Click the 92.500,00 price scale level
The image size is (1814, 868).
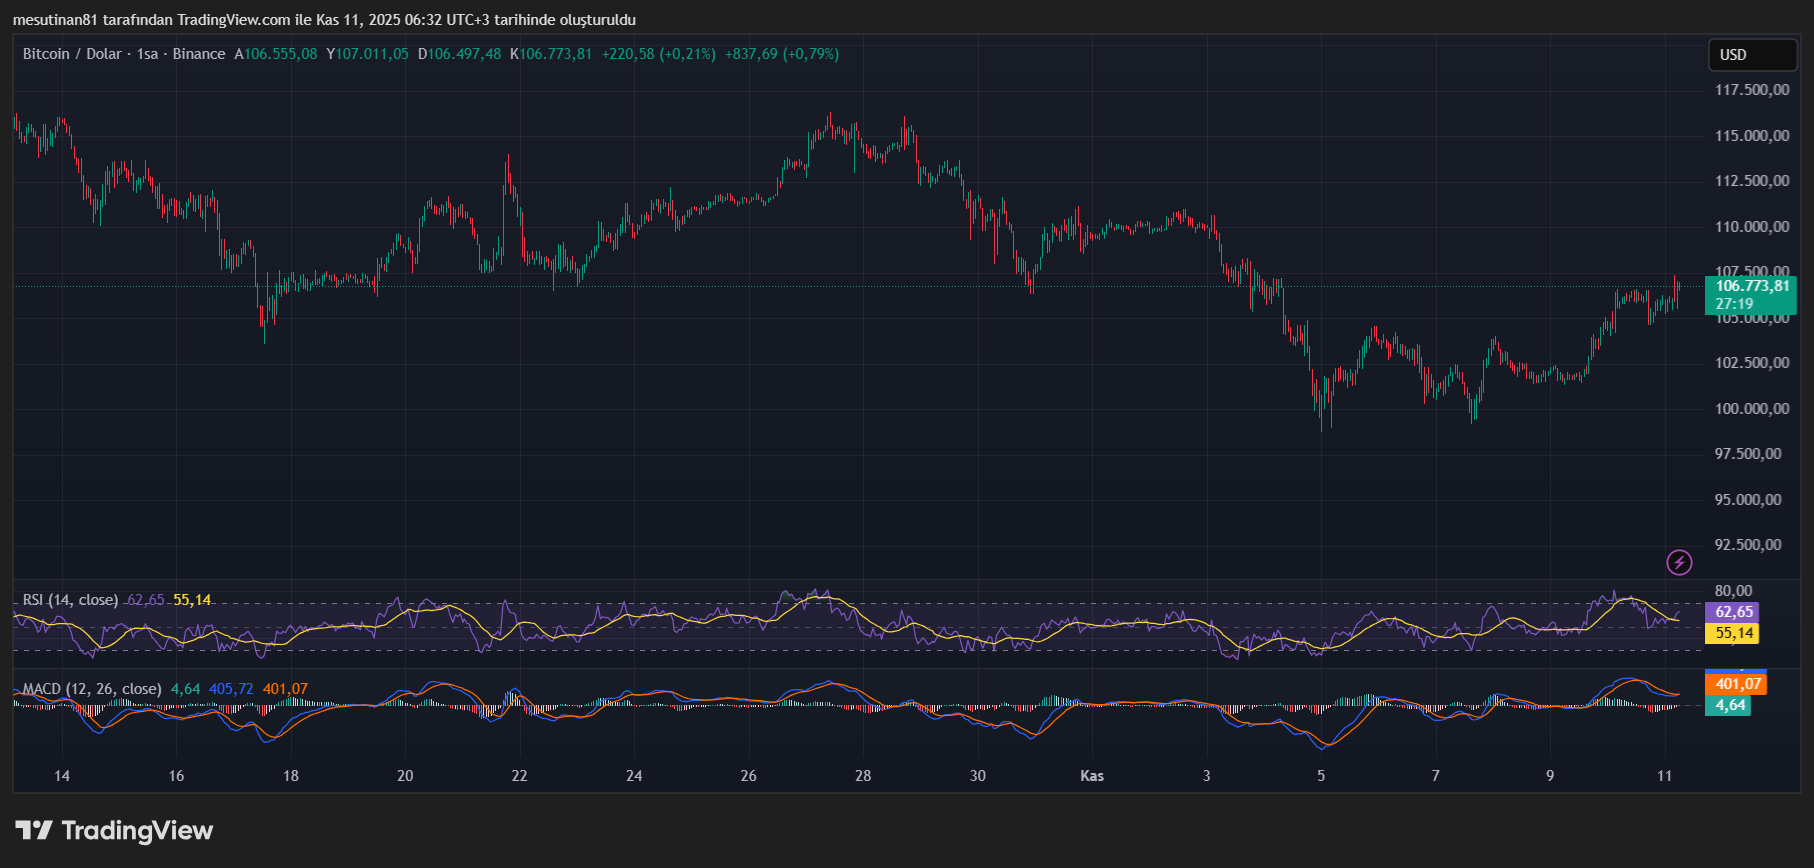(x=1748, y=545)
